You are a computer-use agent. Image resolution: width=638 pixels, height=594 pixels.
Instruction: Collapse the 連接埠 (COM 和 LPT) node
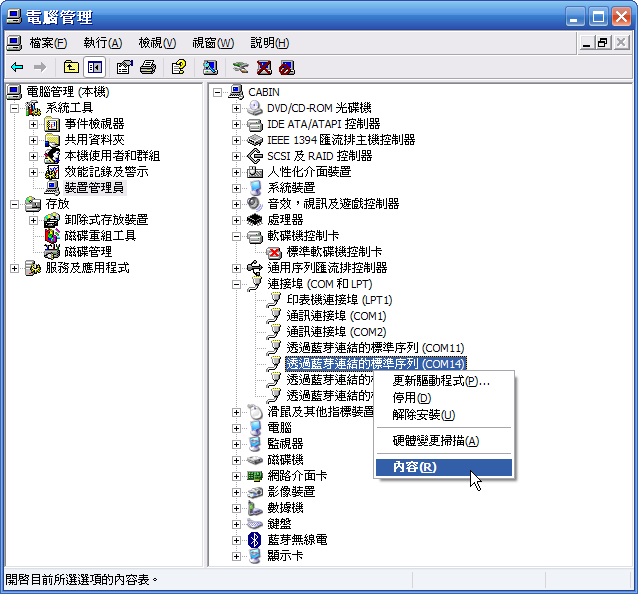[x=236, y=284]
